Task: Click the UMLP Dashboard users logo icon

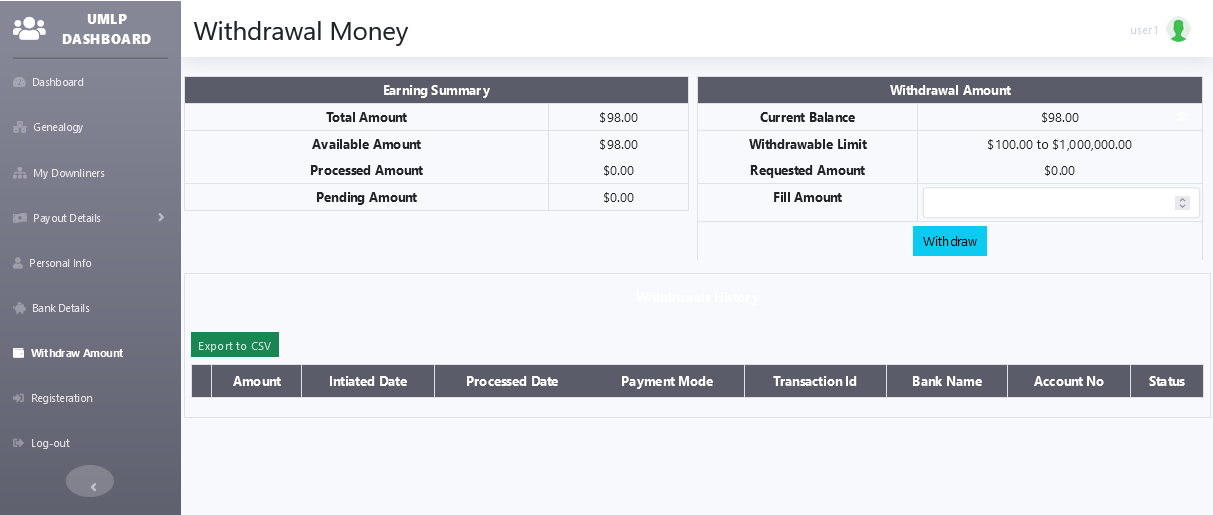Action: (x=29, y=29)
